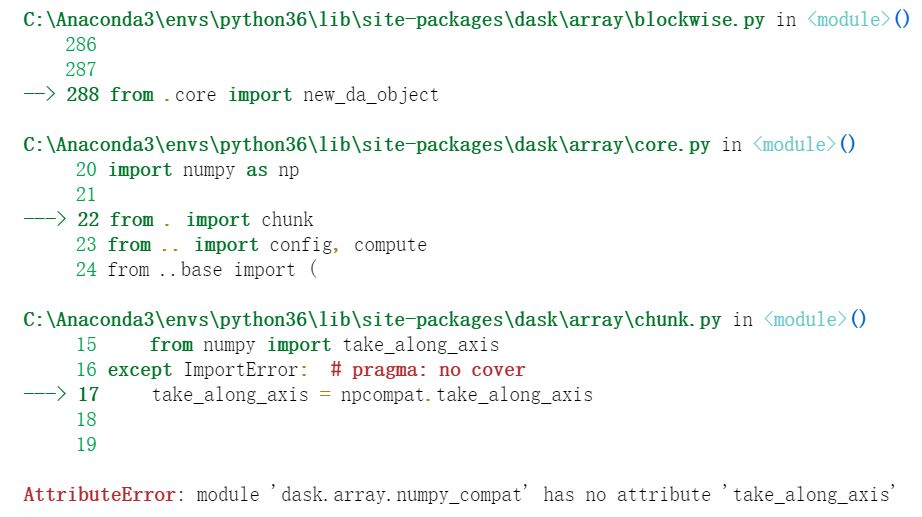Click the 'from ..base import (' line

coord(212,270)
